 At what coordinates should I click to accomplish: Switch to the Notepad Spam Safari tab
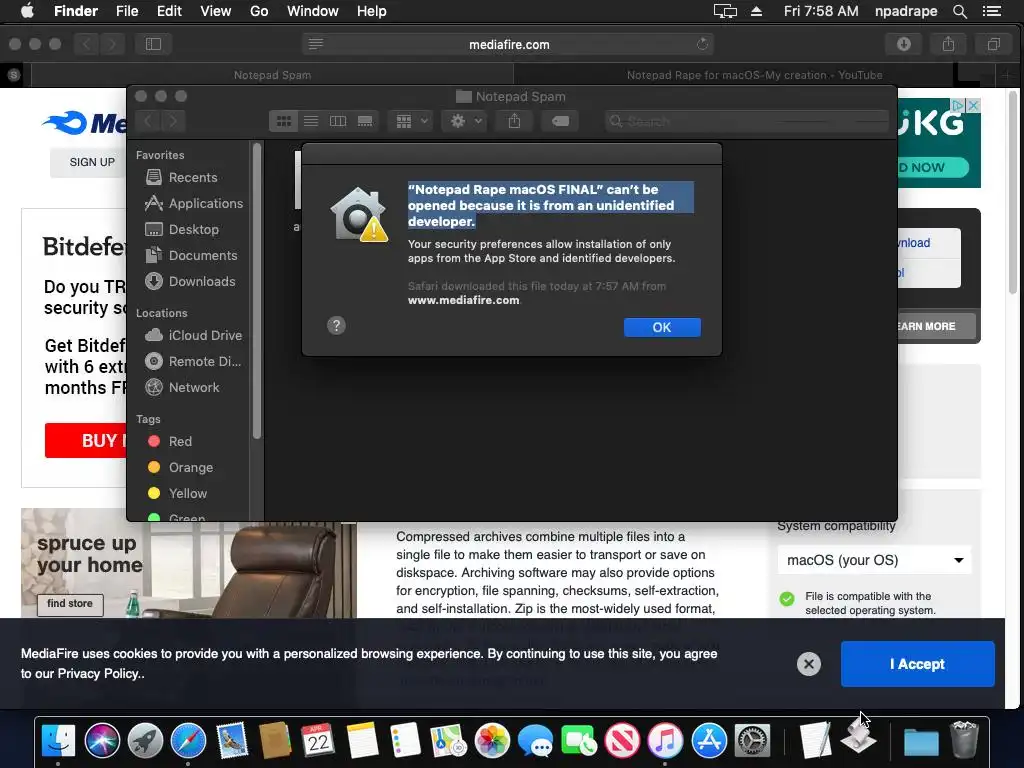[x=272, y=75]
